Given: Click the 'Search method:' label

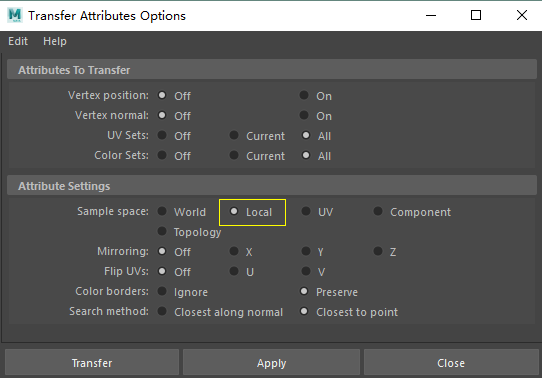Looking at the screenshot, I should tap(109, 311).
